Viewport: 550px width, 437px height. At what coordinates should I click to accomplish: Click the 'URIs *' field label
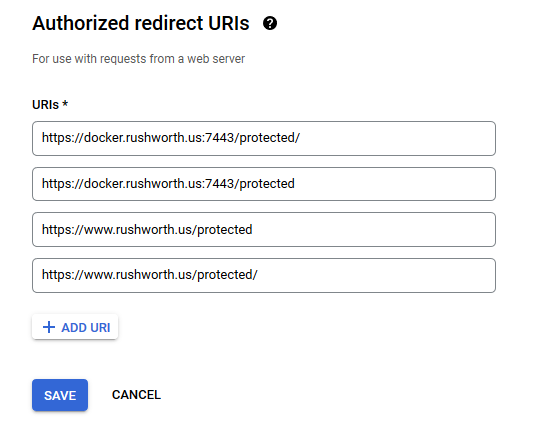coord(50,105)
